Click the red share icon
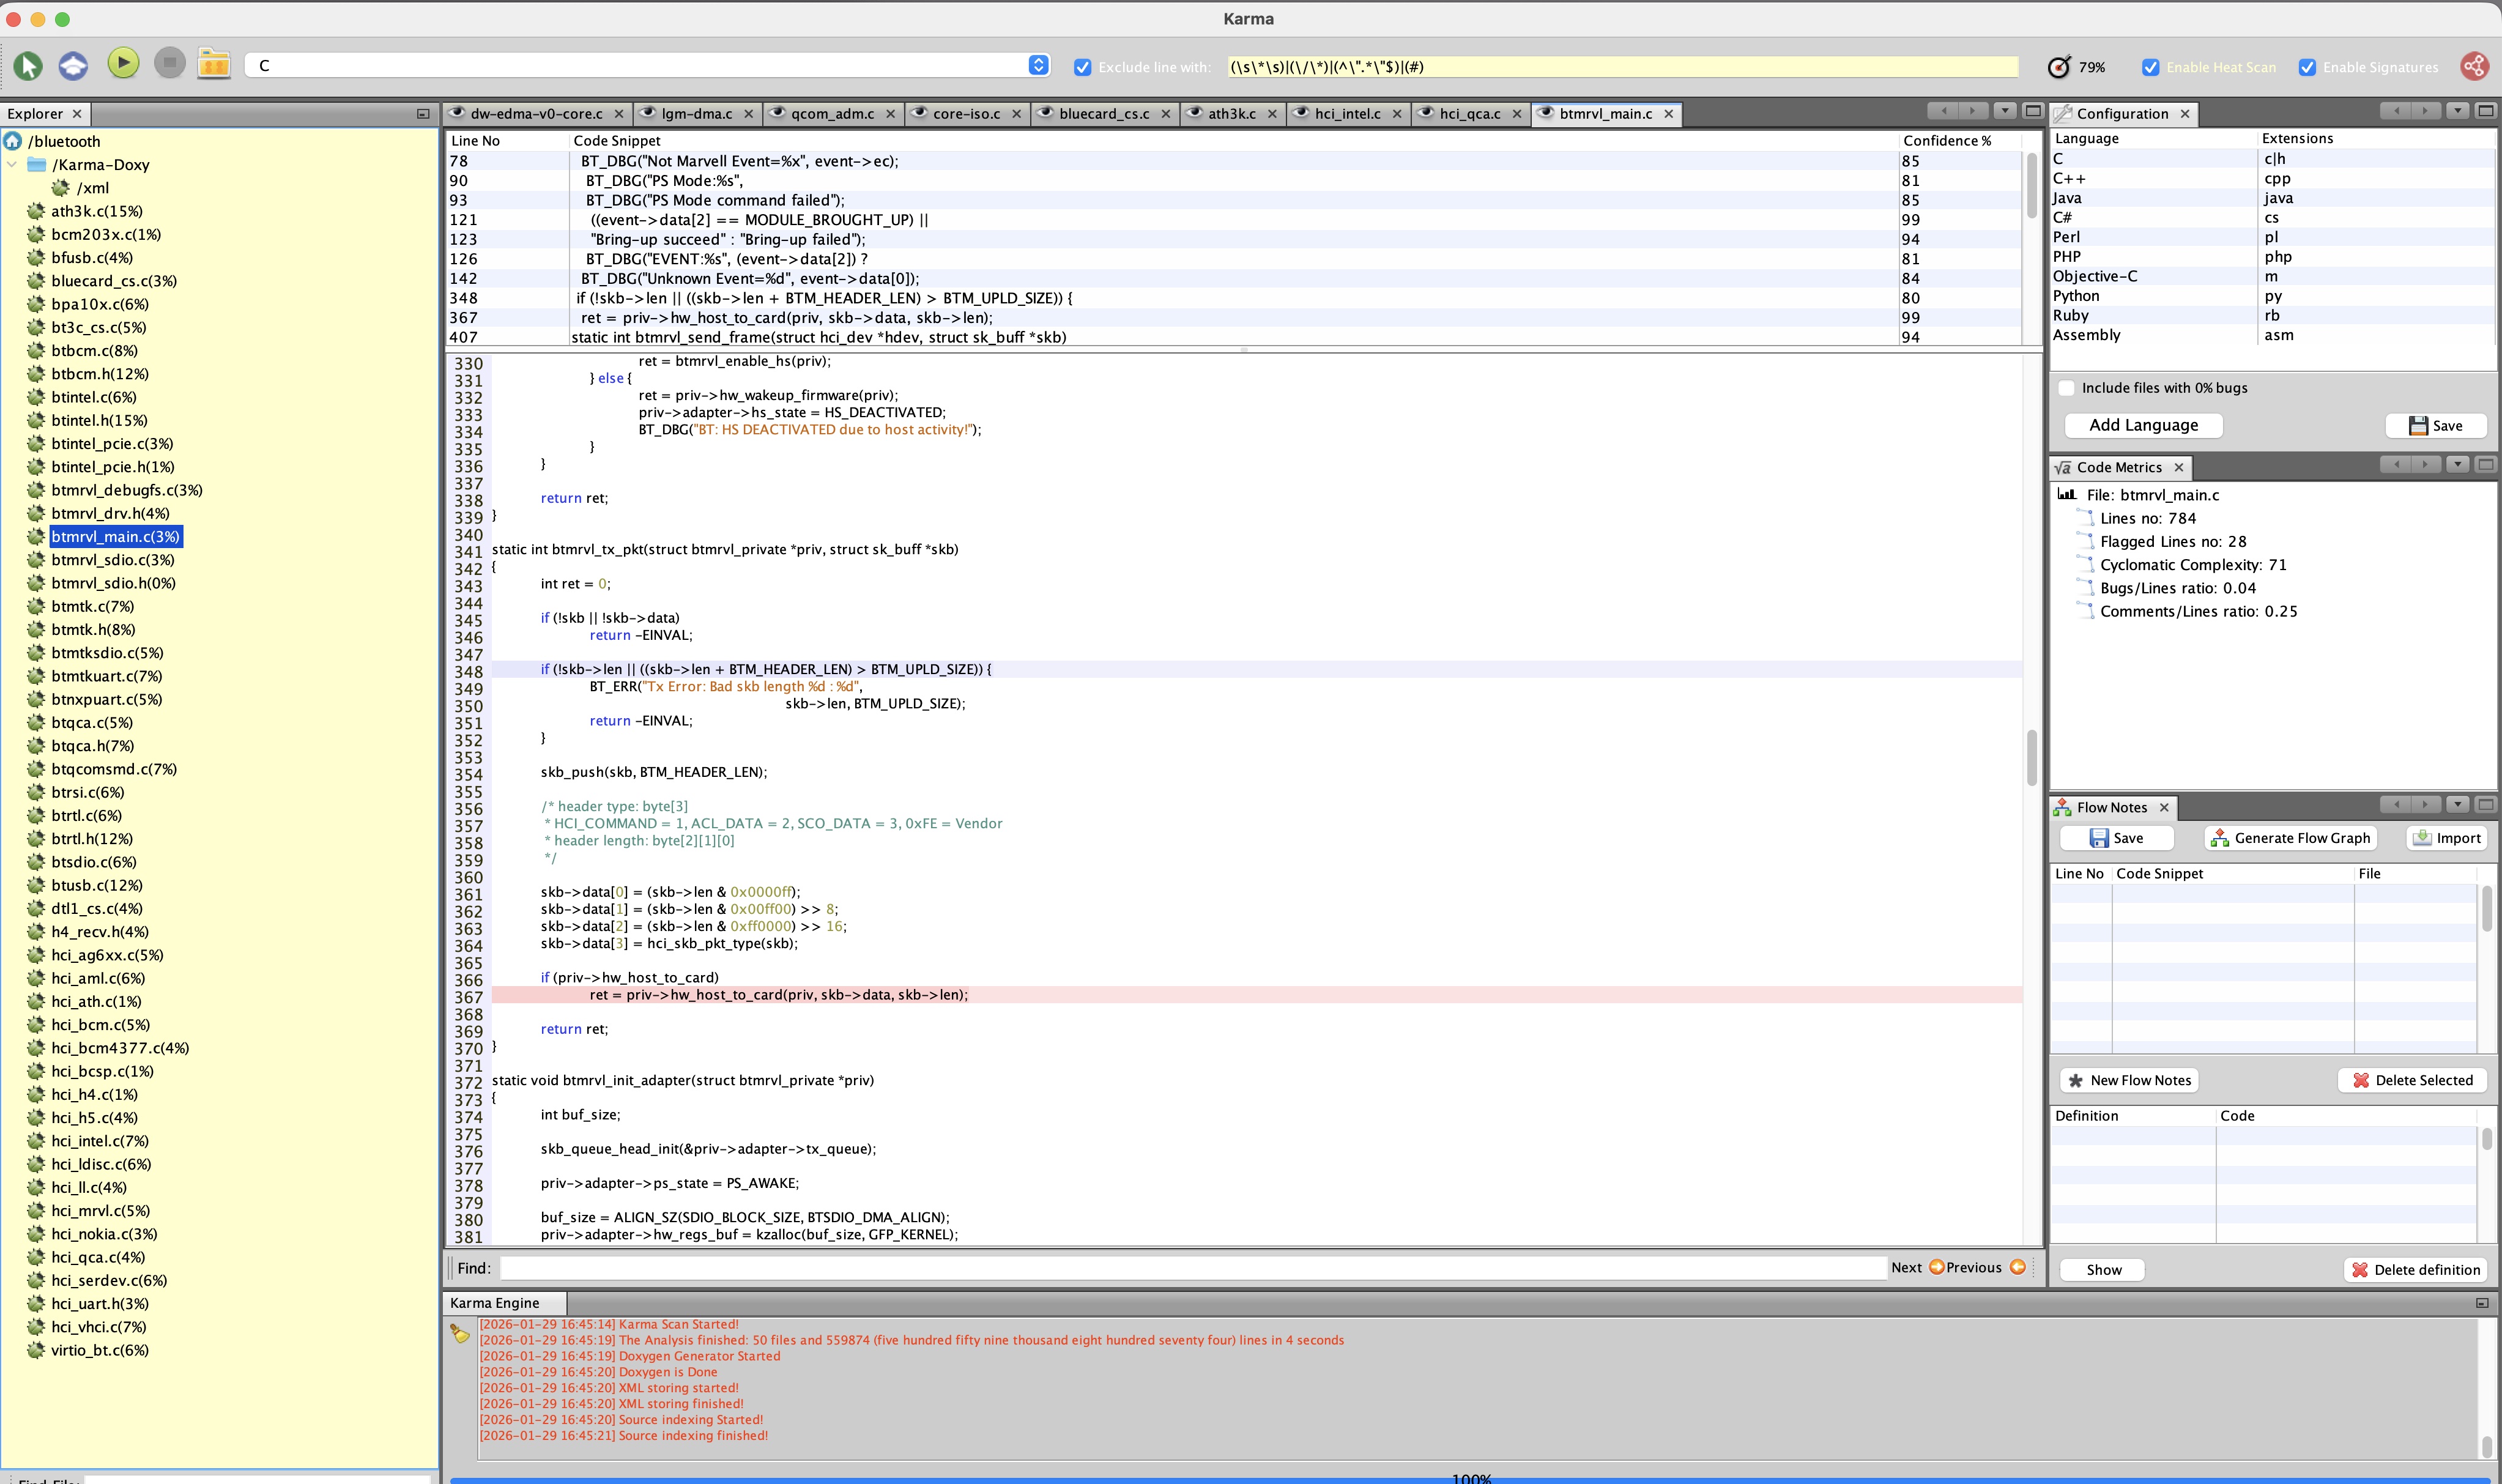Screen dimensions: 2502x1484 tap(2474, 66)
